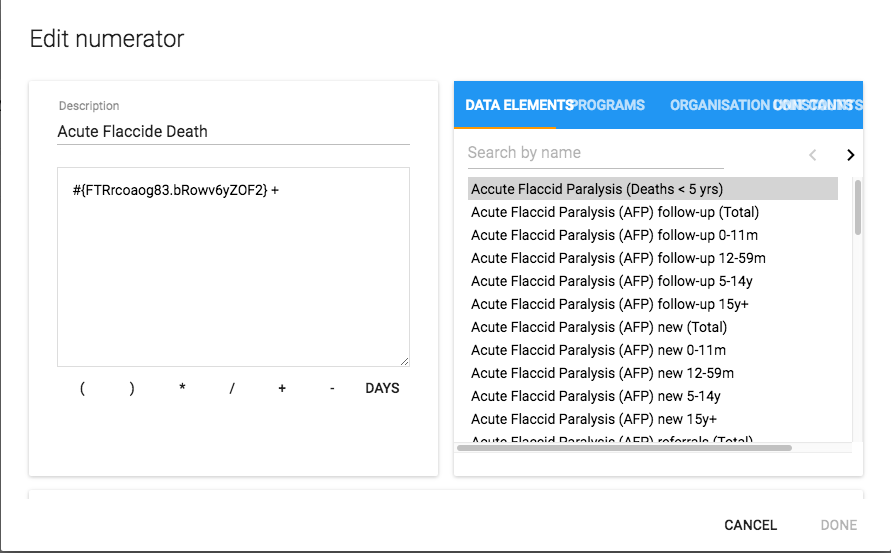Insert the minus operator
Viewport: 891px width, 553px height.
coord(332,388)
